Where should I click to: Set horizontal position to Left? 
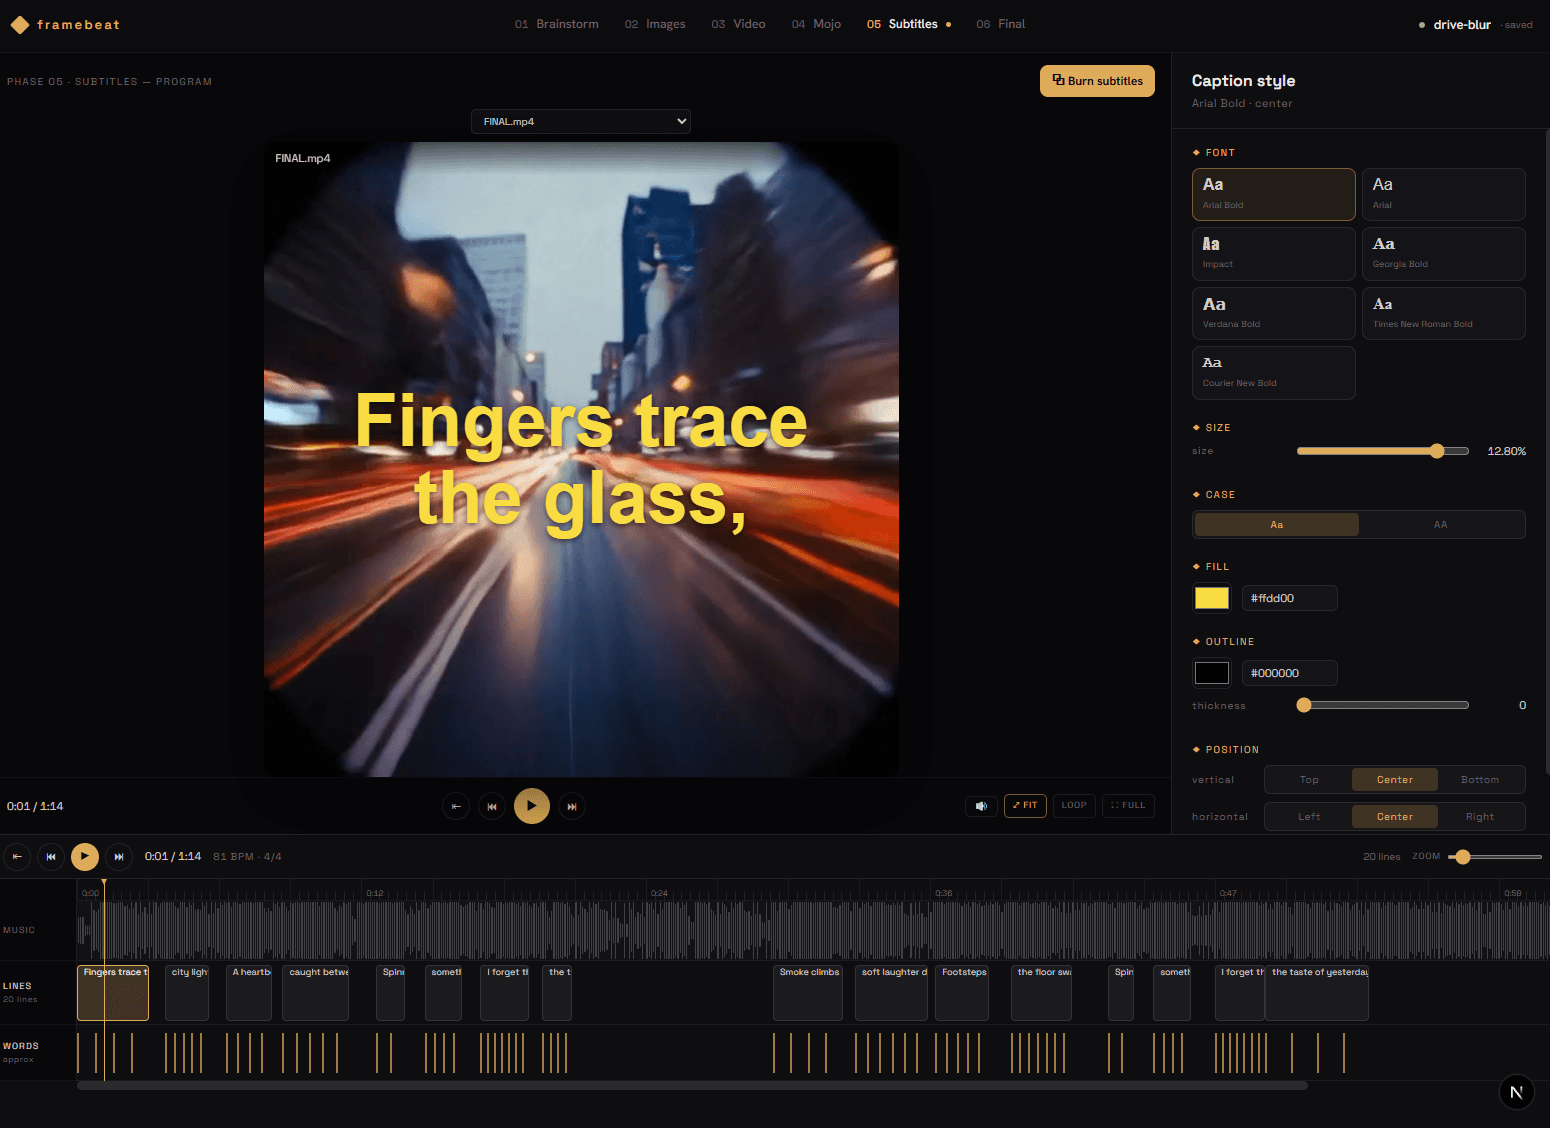(x=1309, y=817)
